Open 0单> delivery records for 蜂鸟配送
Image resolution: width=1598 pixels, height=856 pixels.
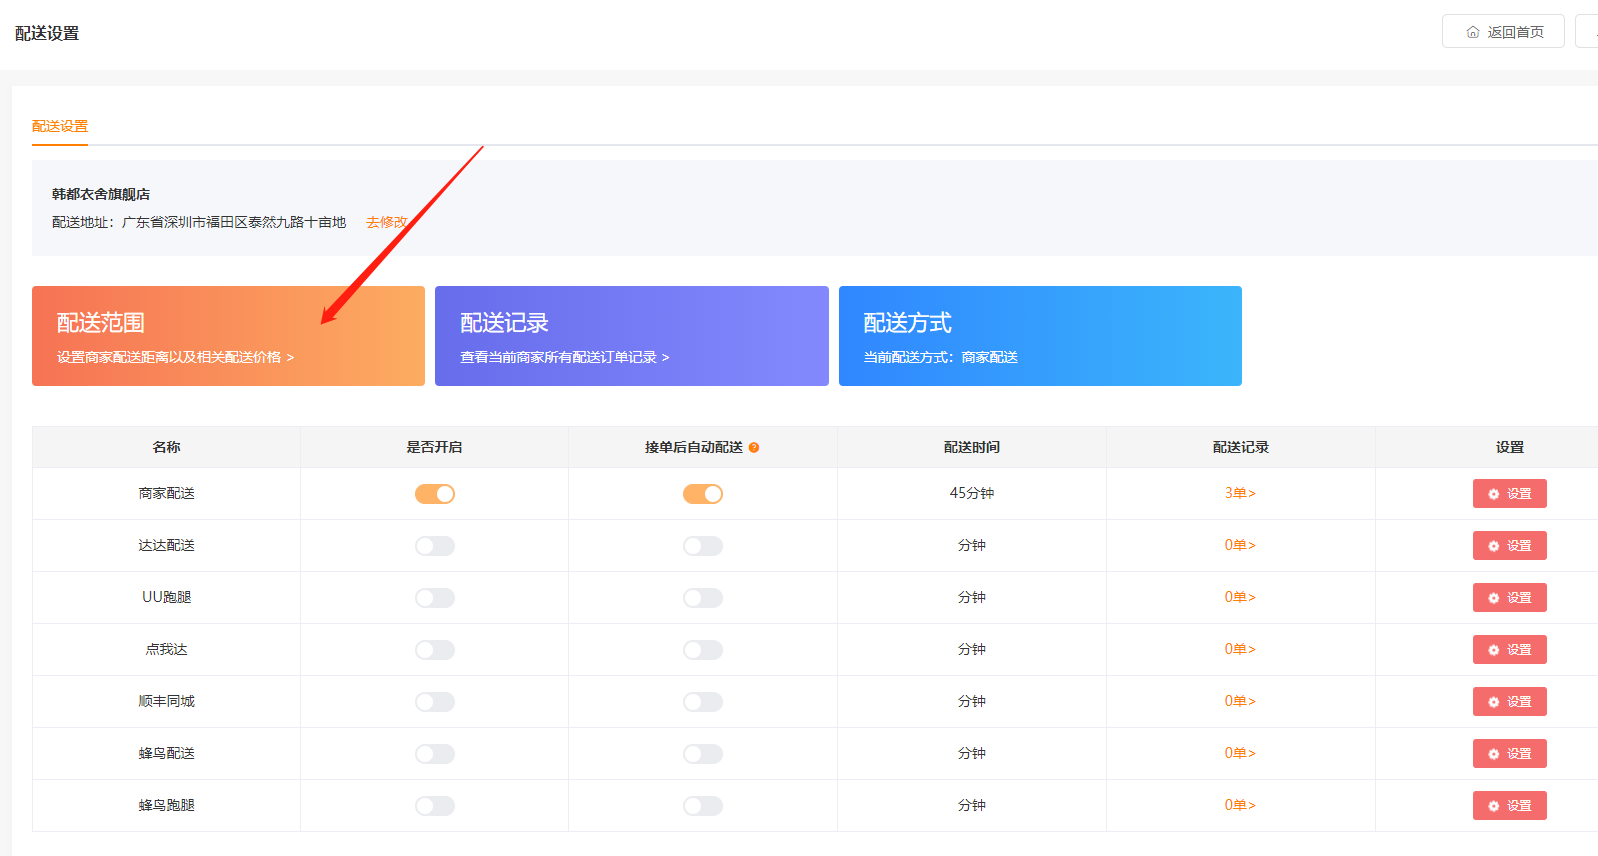1240,753
